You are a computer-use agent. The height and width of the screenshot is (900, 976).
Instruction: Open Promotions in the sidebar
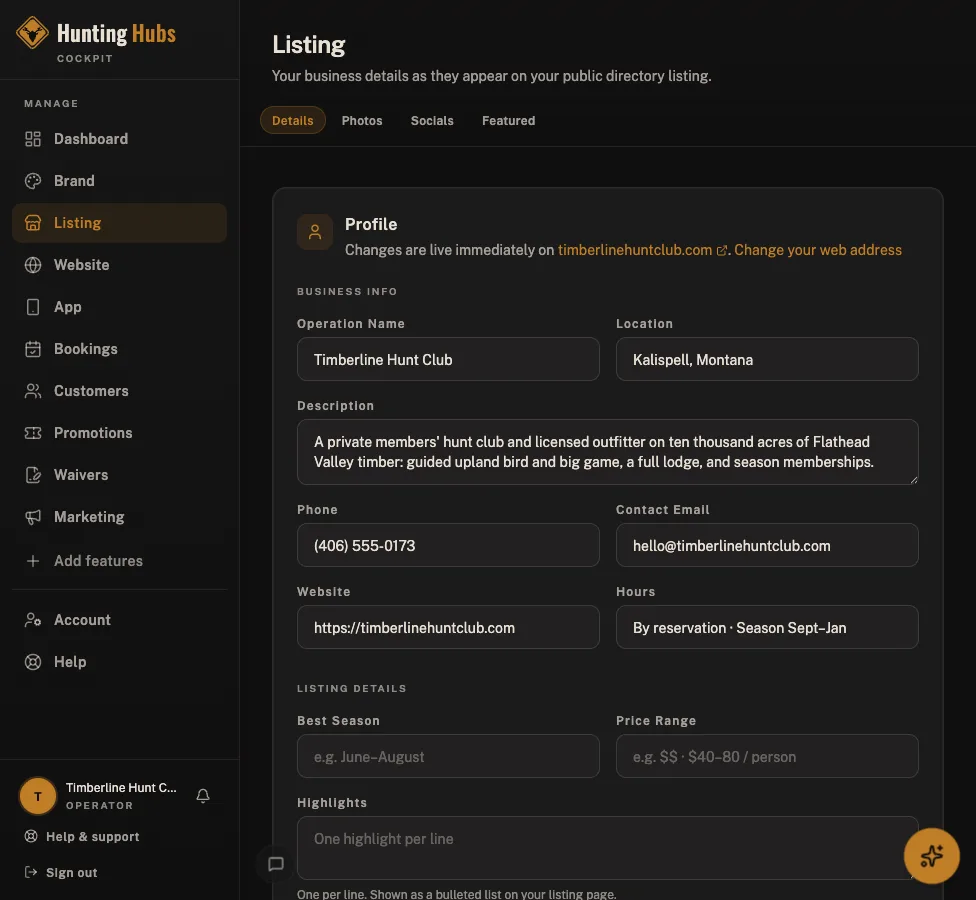click(120, 433)
